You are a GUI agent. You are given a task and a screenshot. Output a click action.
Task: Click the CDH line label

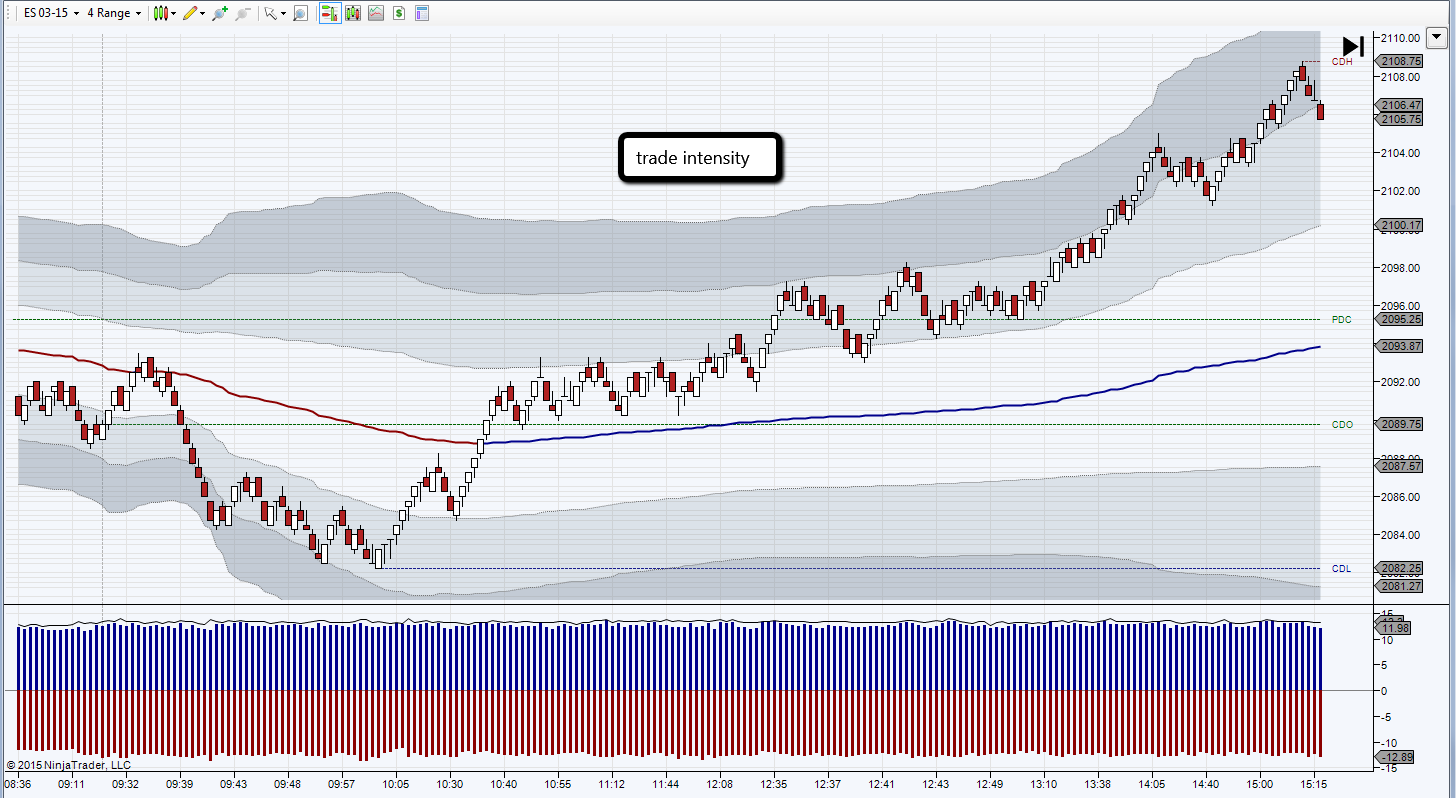1342,61
